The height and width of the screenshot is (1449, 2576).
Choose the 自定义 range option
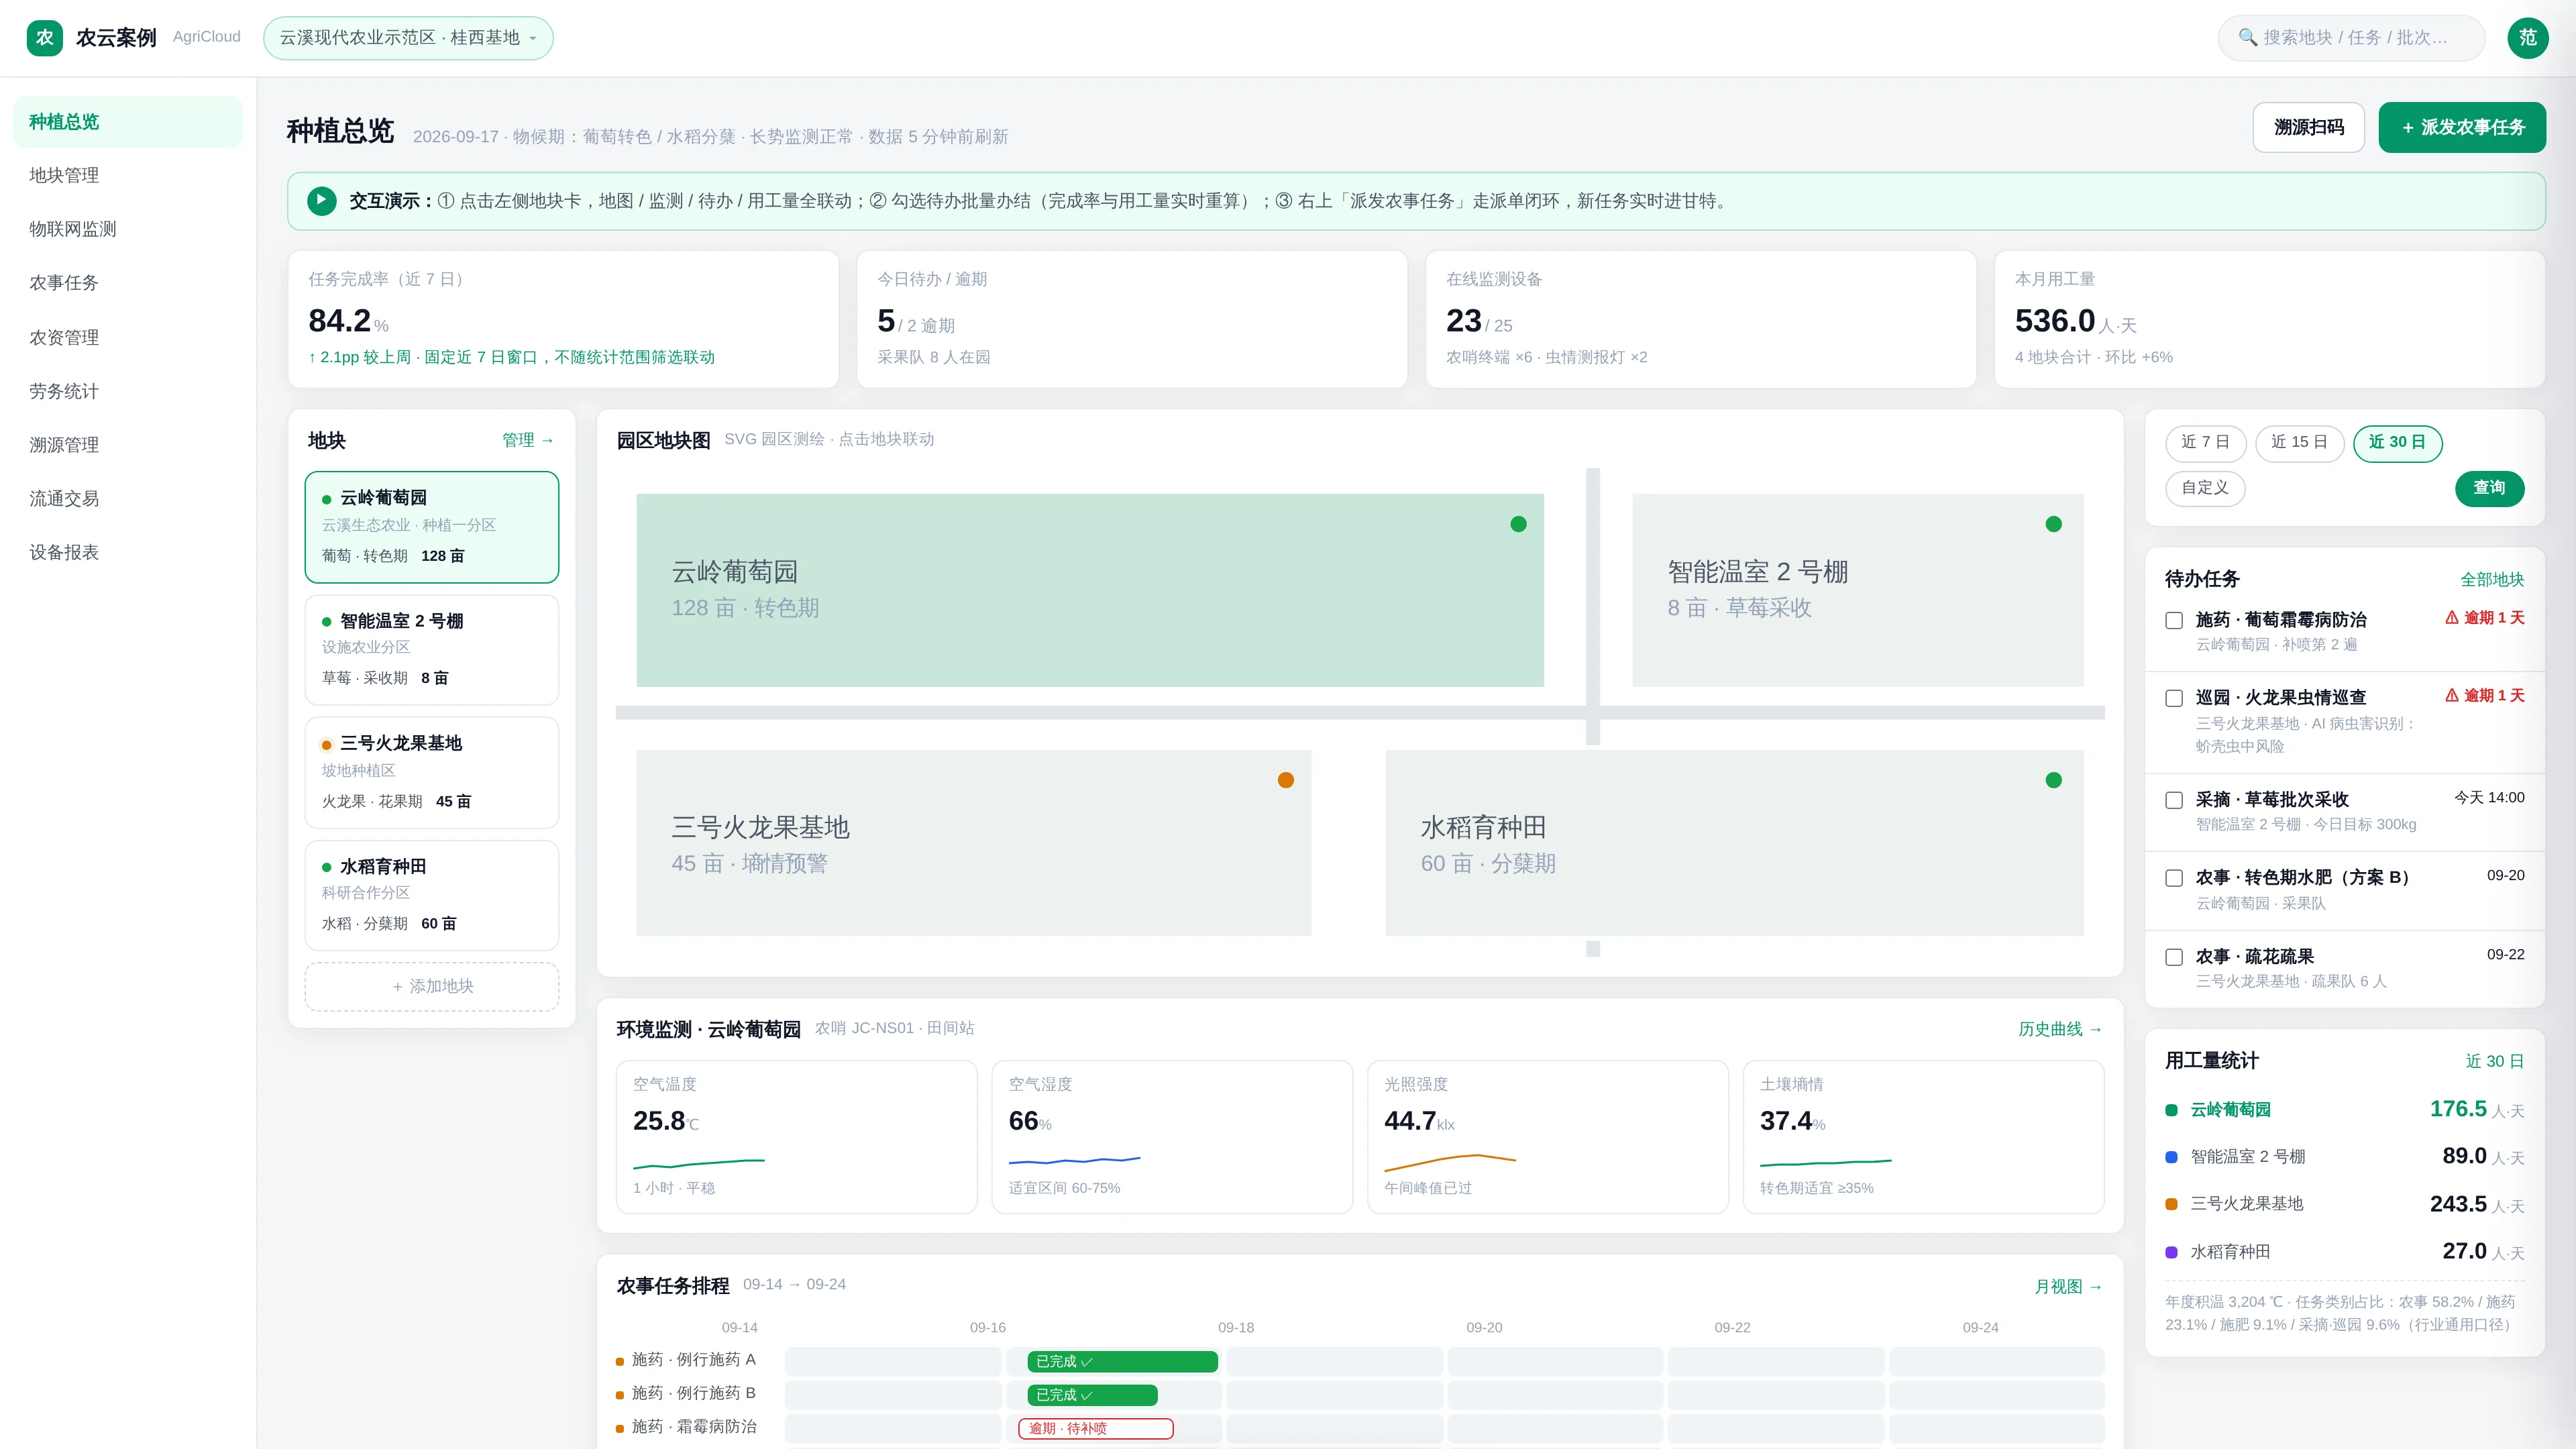[x=2205, y=489]
